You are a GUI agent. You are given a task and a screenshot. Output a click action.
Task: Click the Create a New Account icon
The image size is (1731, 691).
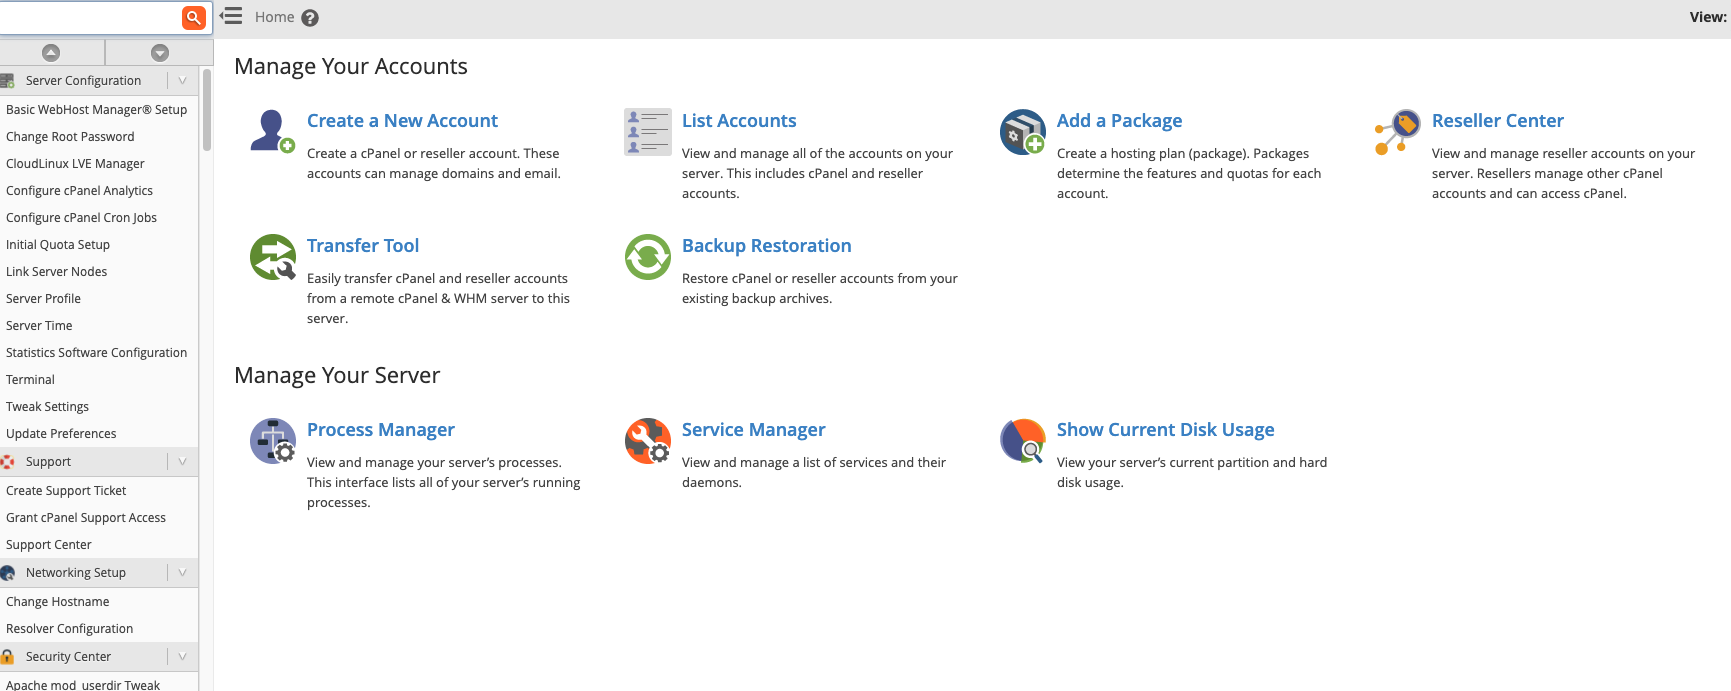click(x=272, y=131)
